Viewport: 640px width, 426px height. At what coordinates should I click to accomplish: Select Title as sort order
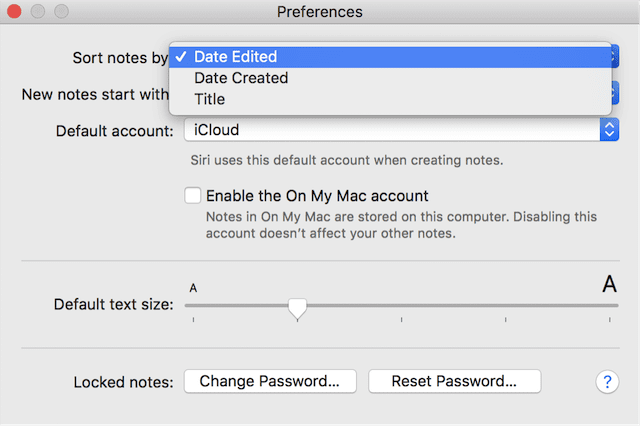click(210, 99)
